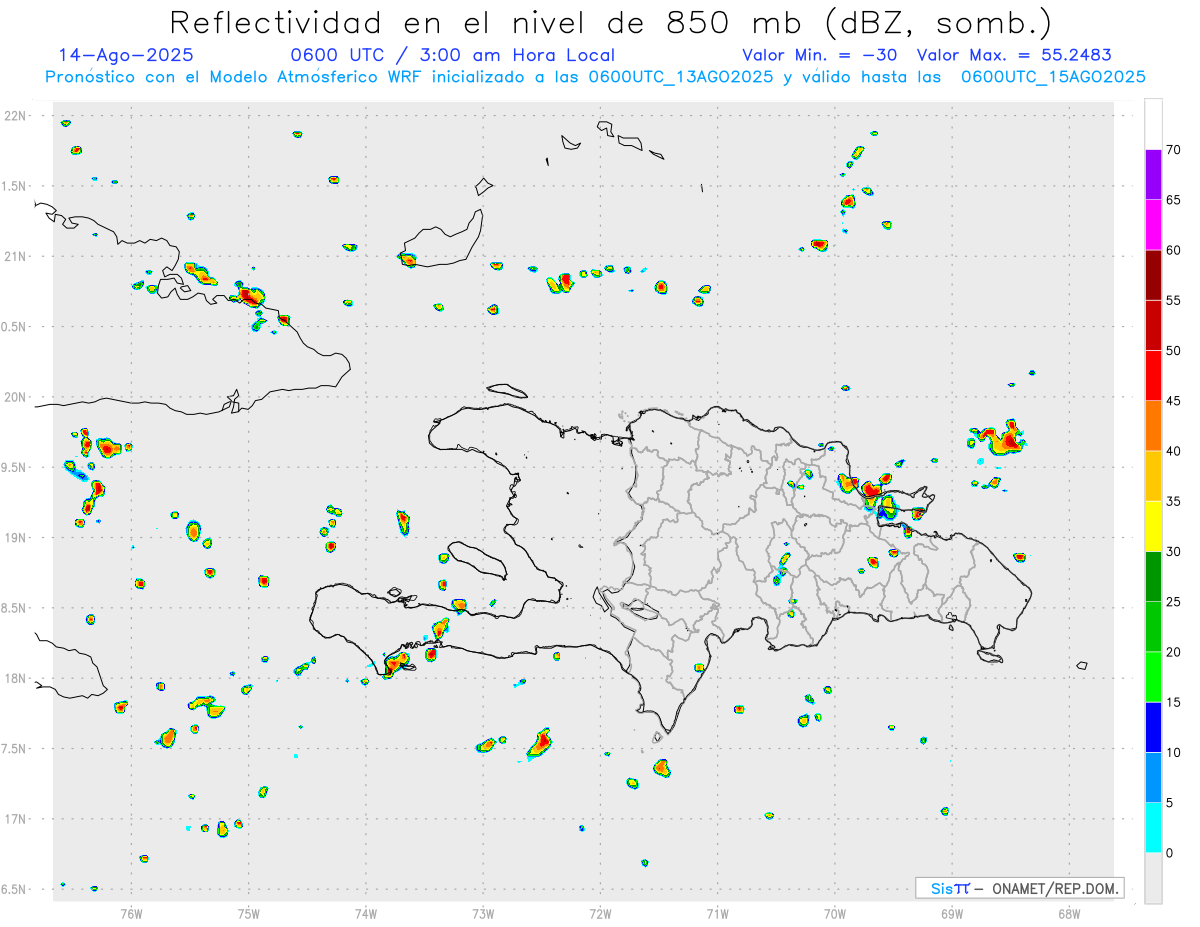Click the gray below-zero legend segment
The image size is (1200, 927).
1153,878
